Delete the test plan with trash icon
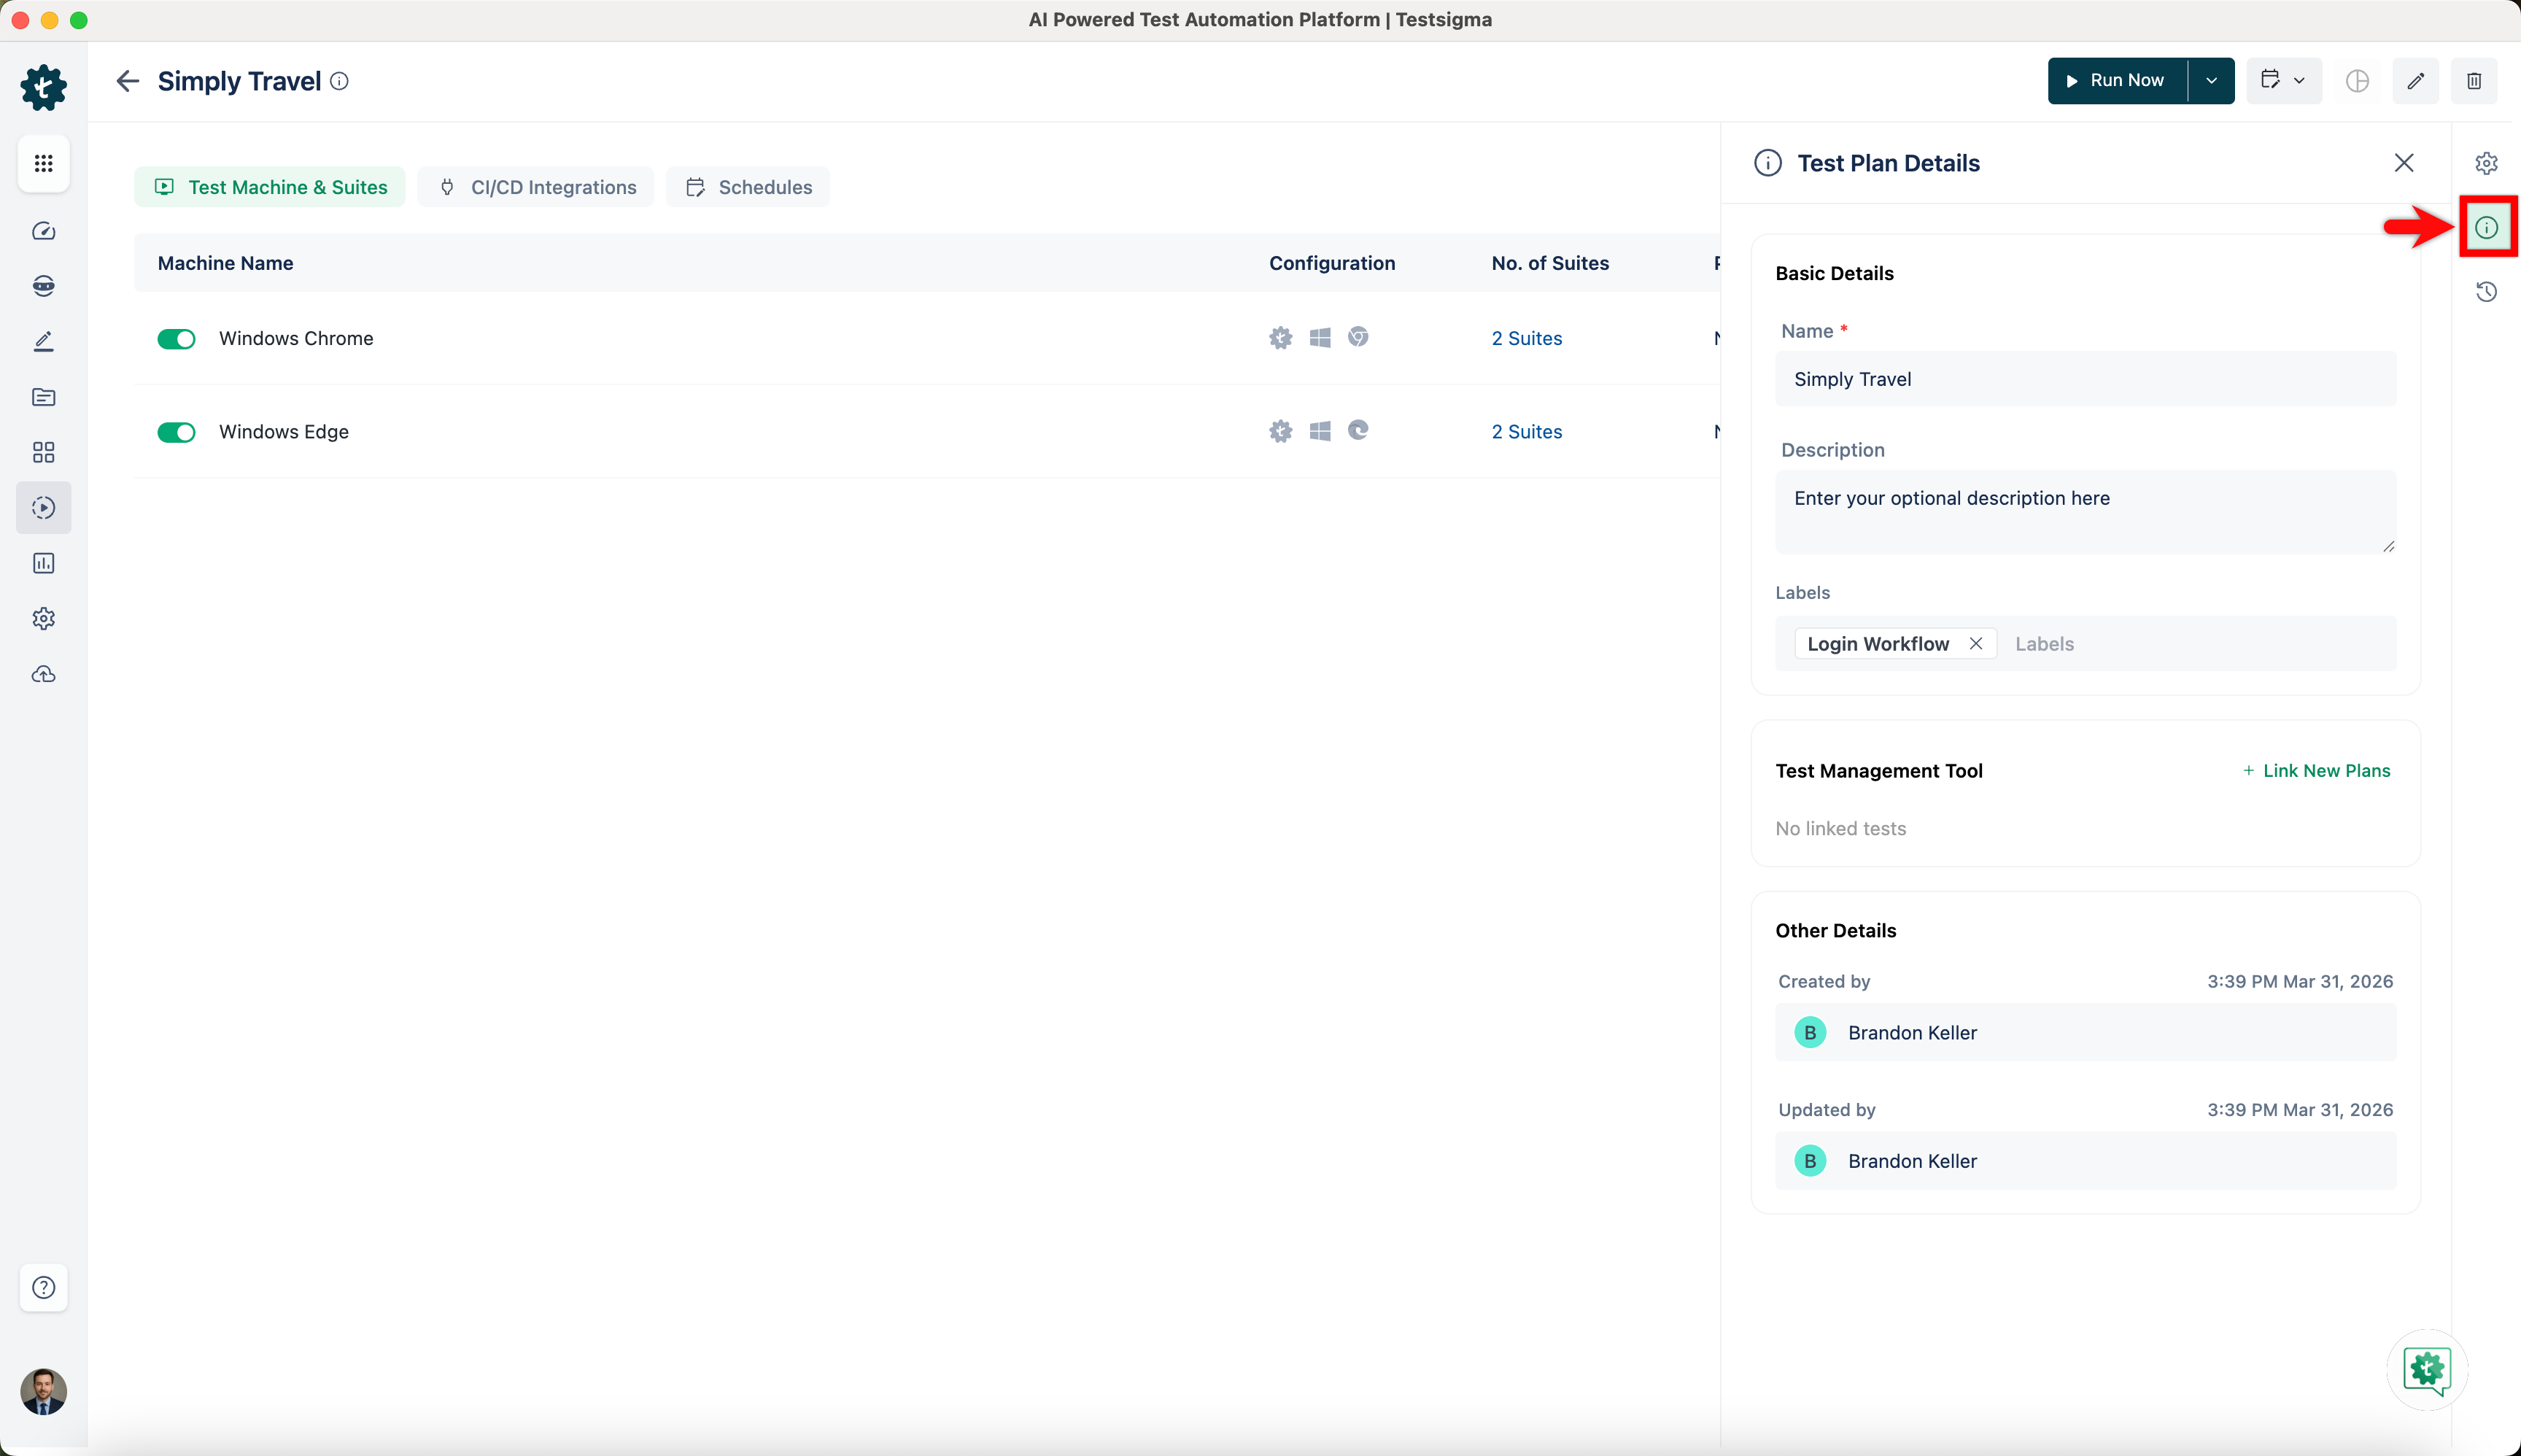 (x=2474, y=81)
